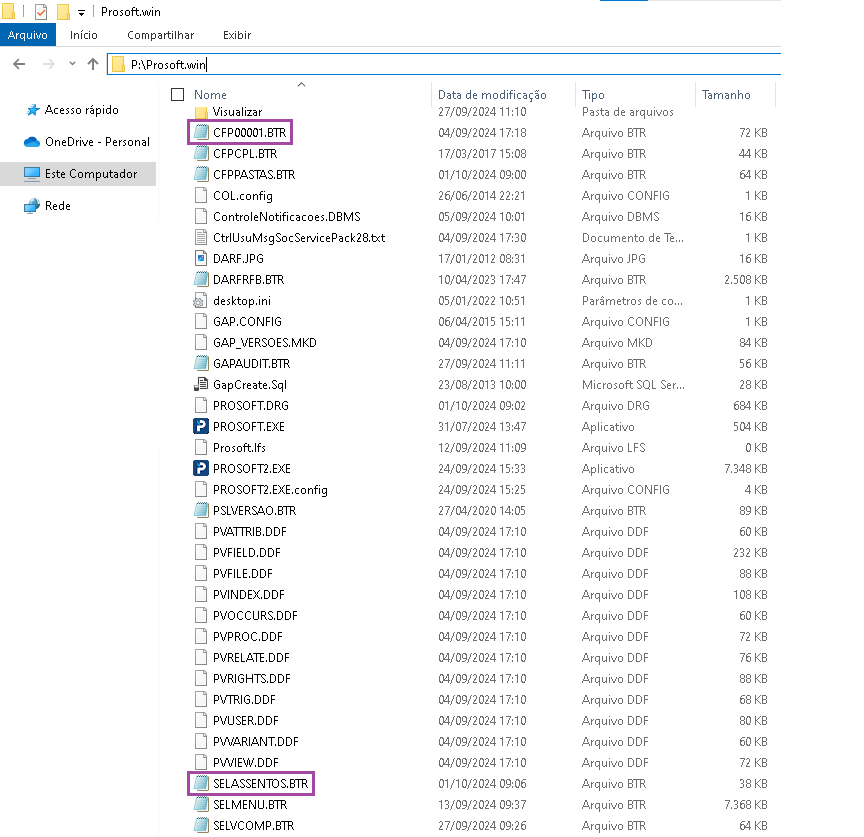Click the PSLVERSAO.BTR file icon
Image resolution: width=864 pixels, height=837 pixels.
201,511
